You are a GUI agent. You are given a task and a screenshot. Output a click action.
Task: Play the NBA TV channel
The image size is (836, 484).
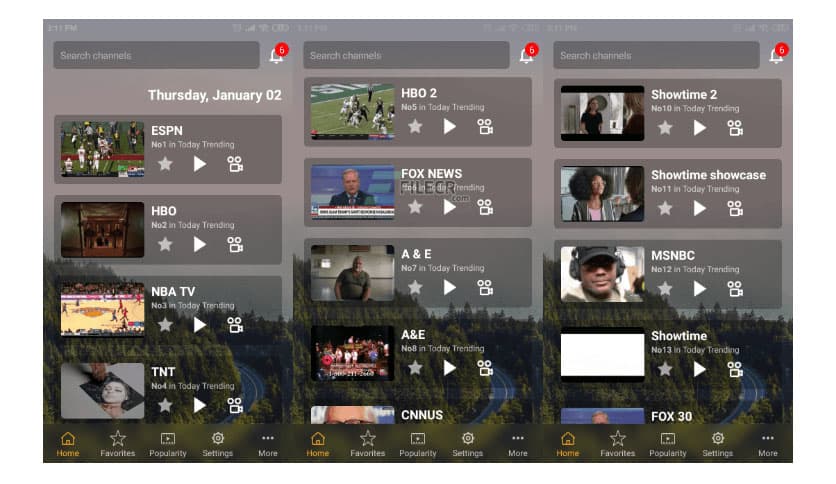point(199,325)
